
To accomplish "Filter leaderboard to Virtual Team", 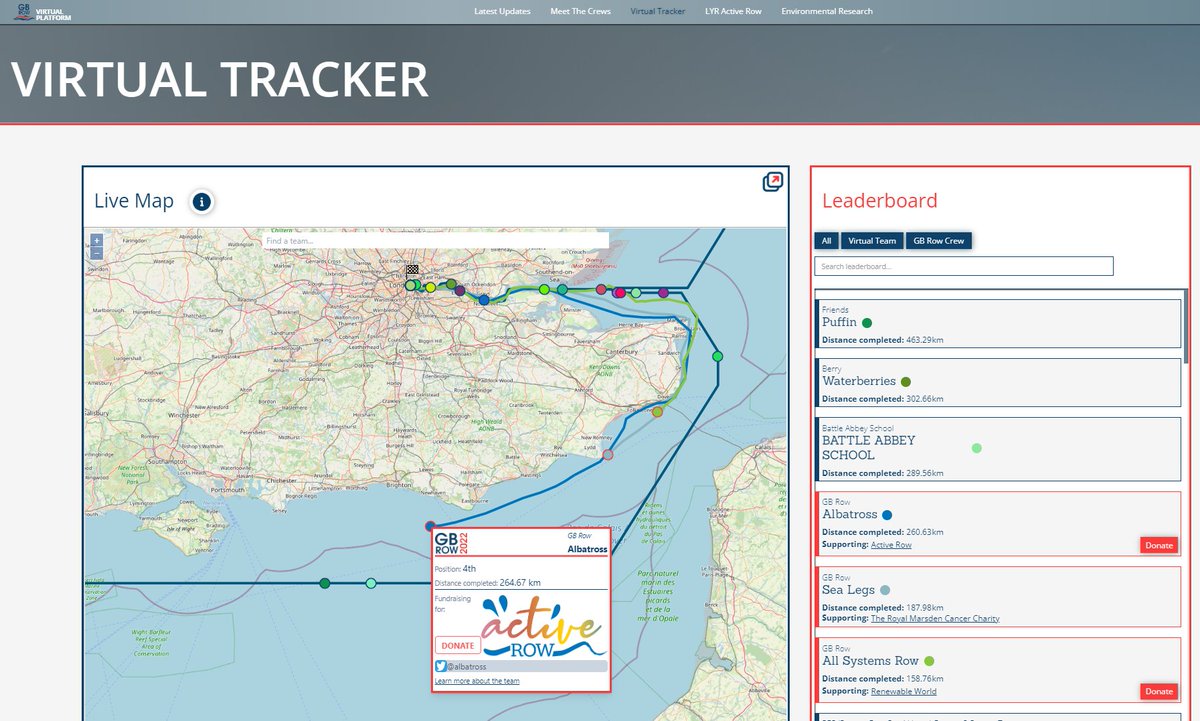I will [872, 241].
